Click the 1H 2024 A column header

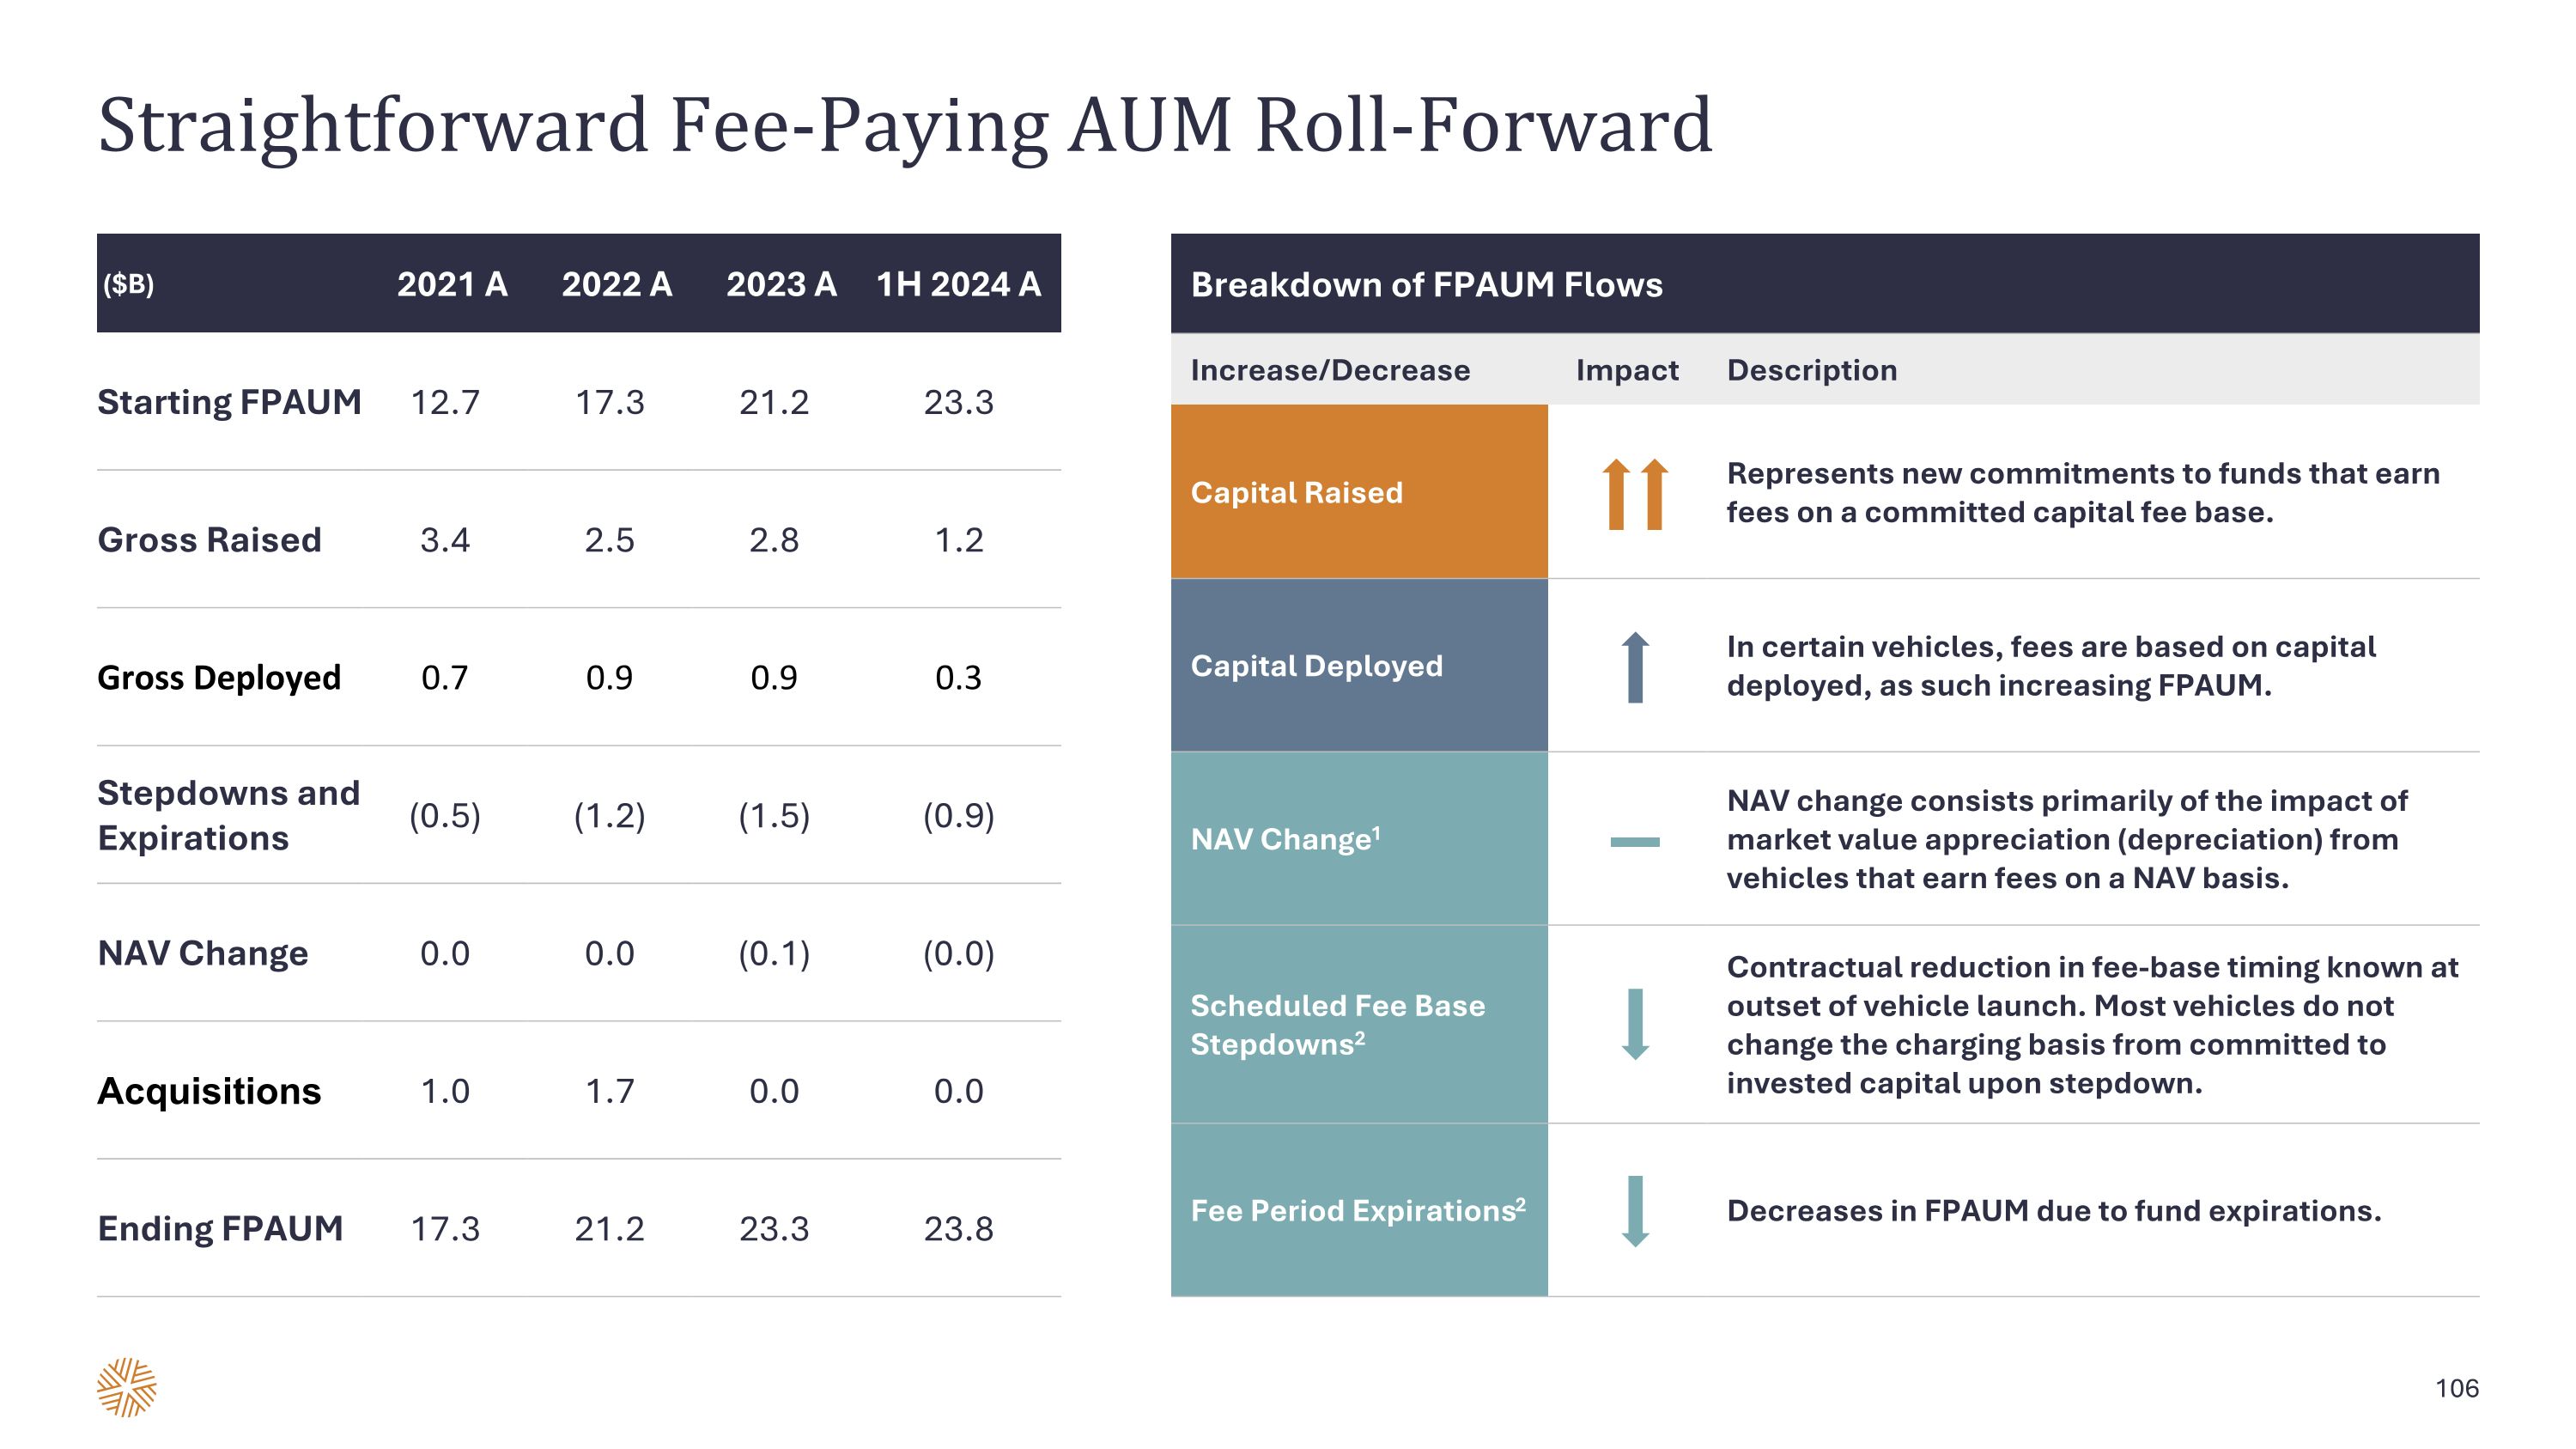click(958, 284)
